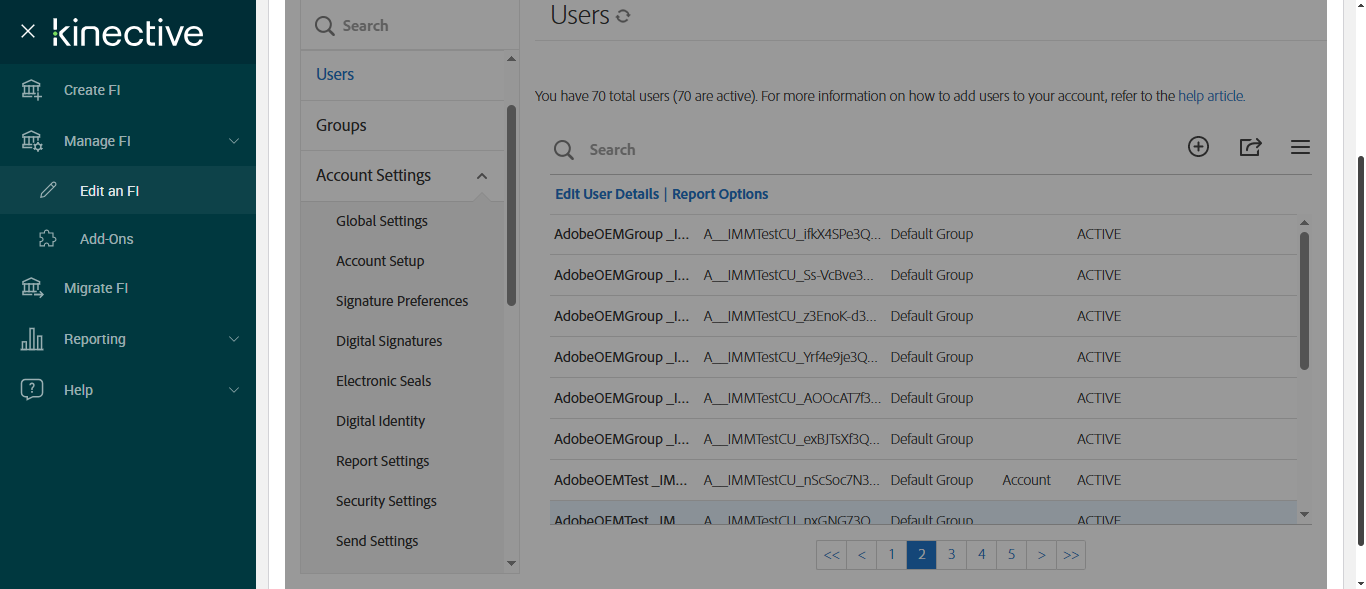
Task: Open the hamburger options menu icon
Action: pos(1300,148)
